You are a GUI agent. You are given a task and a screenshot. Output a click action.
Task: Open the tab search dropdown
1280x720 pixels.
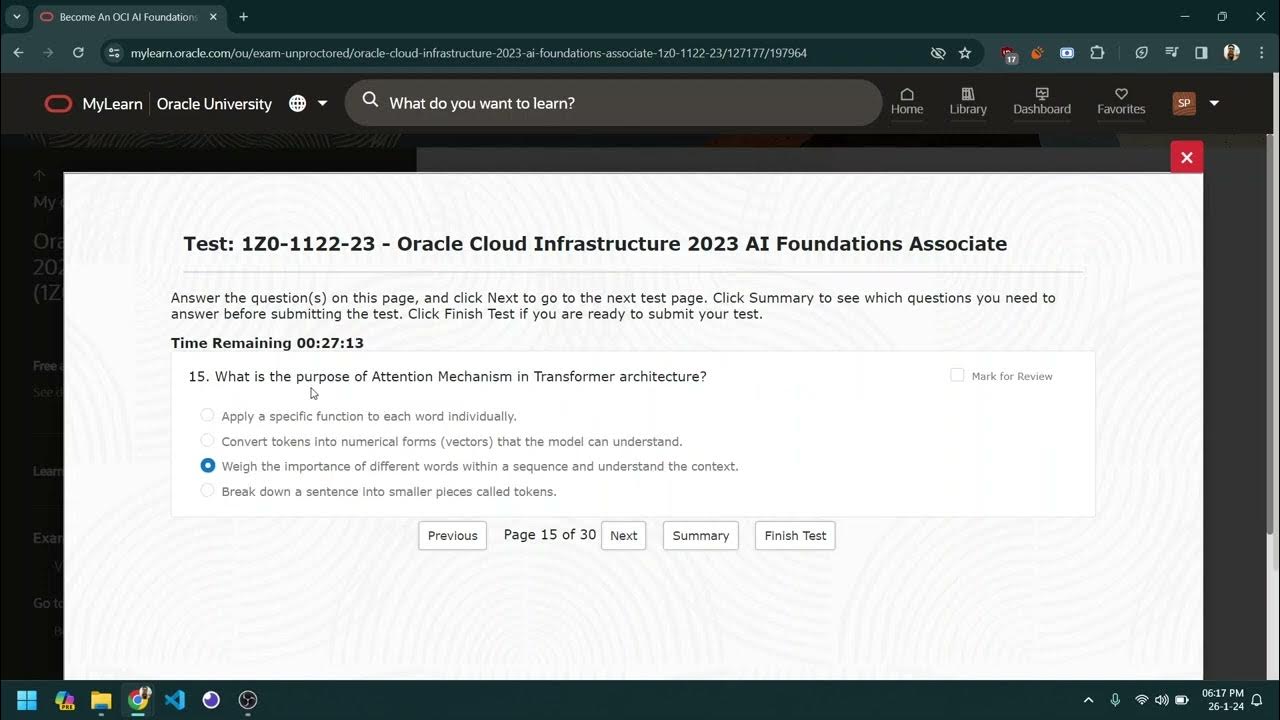[17, 17]
